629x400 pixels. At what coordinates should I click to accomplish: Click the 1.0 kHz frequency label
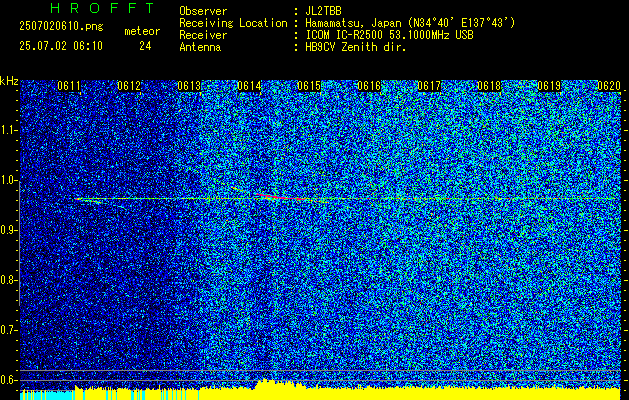[8, 180]
